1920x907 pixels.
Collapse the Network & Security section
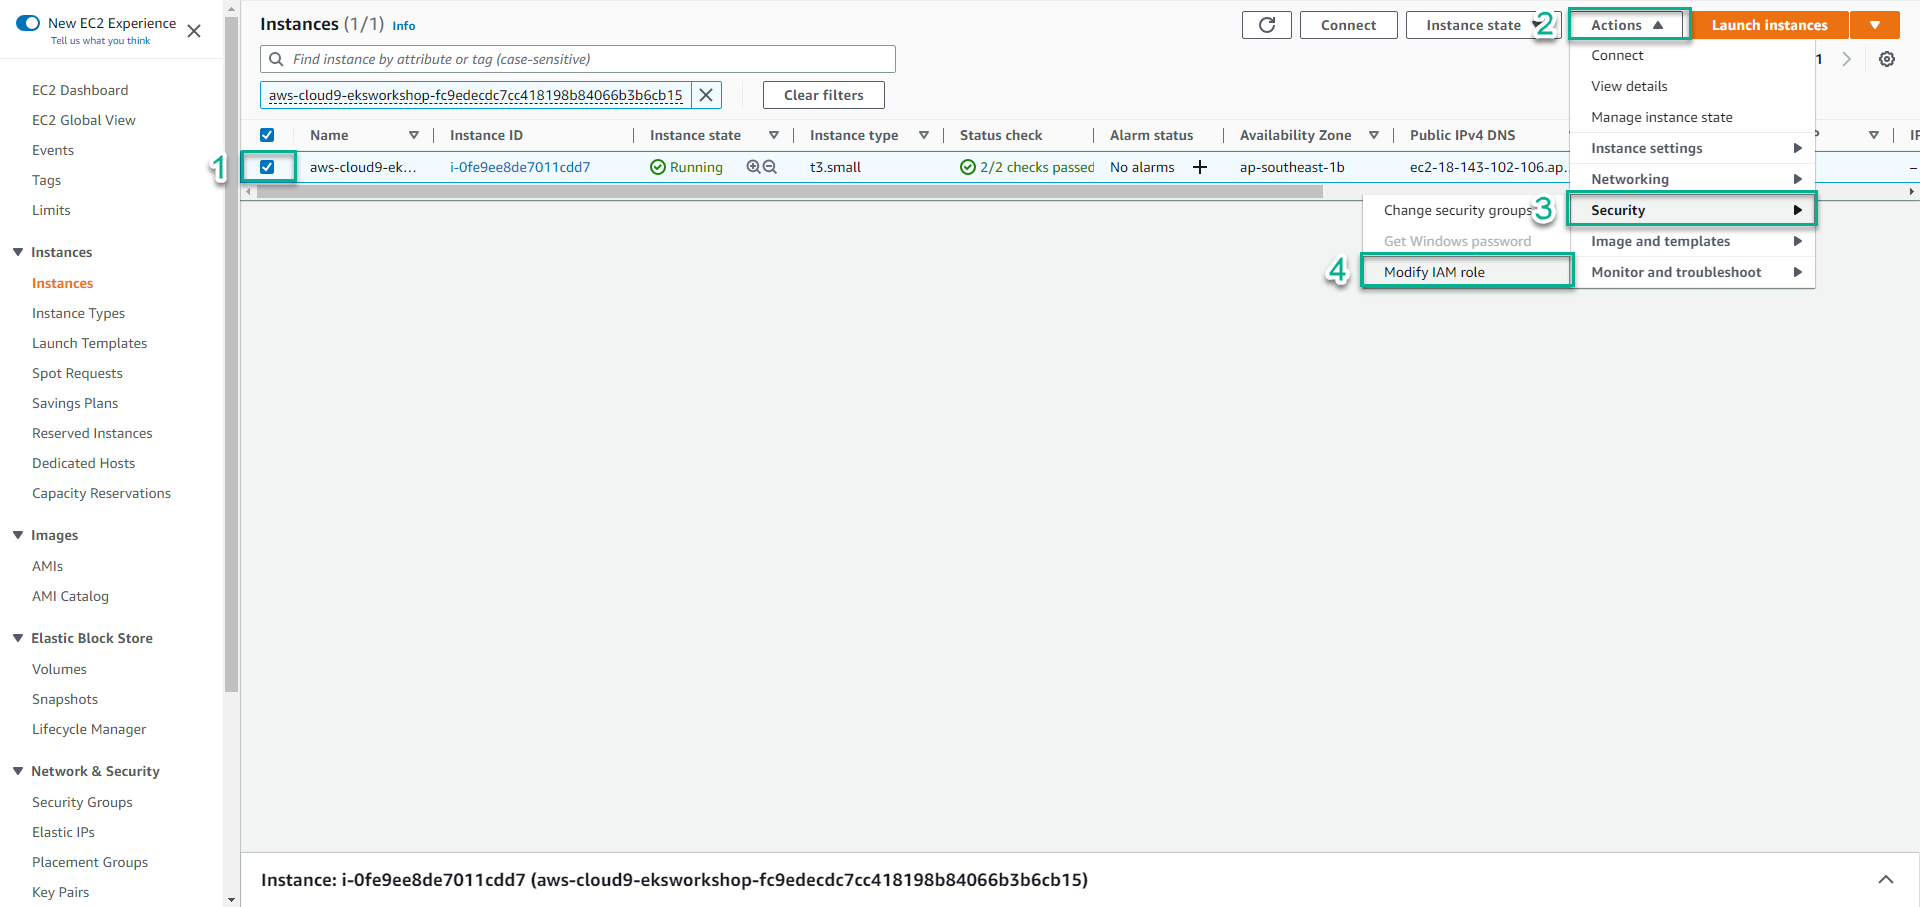tap(18, 771)
